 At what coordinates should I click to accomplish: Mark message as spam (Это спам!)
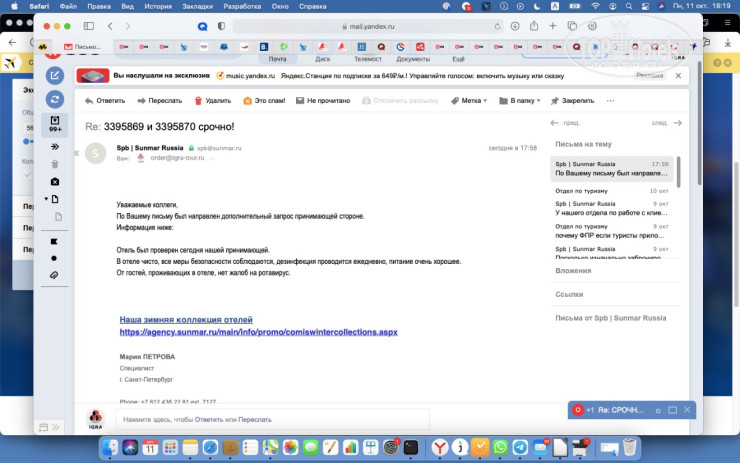coord(264,101)
